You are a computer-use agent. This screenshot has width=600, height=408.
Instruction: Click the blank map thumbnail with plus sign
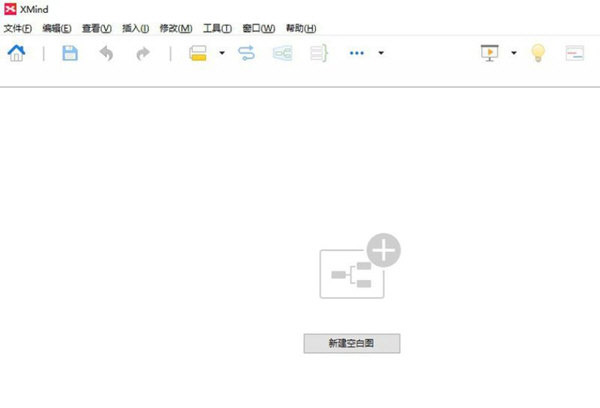tap(357, 268)
